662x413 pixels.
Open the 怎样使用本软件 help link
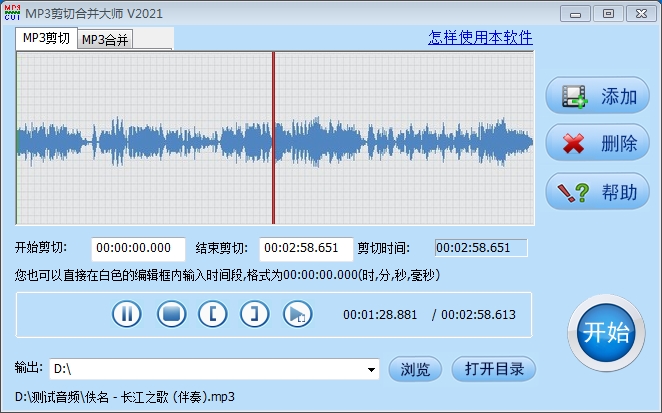pyautogui.click(x=480, y=38)
